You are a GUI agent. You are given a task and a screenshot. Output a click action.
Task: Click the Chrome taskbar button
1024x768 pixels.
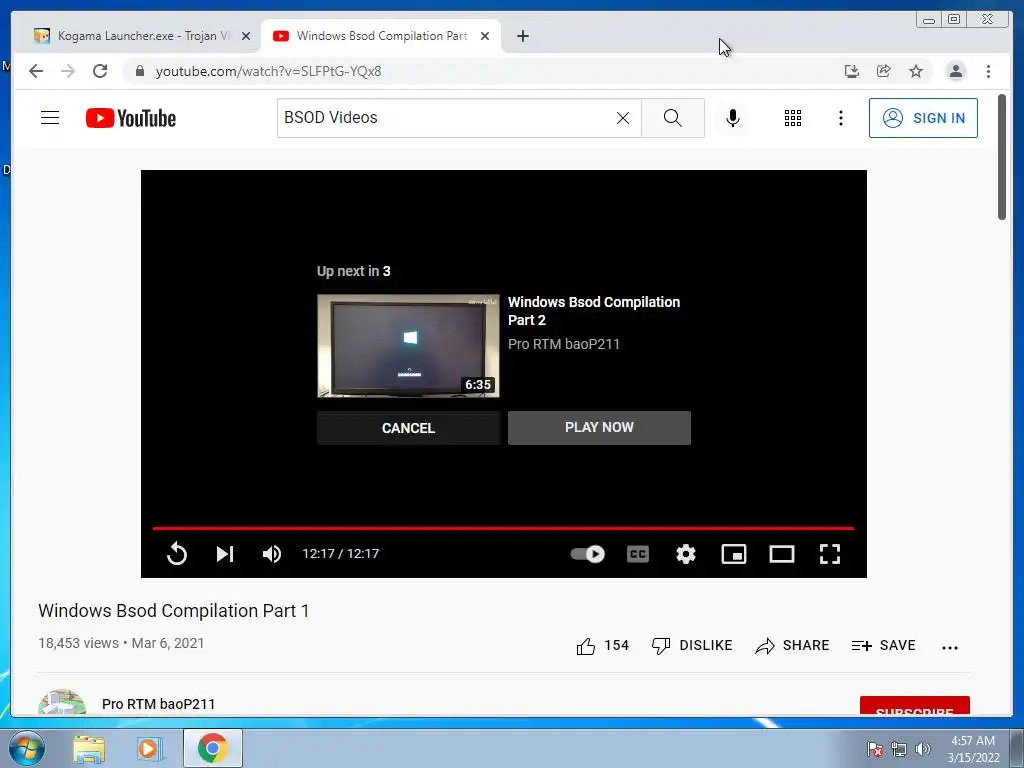[x=212, y=748]
